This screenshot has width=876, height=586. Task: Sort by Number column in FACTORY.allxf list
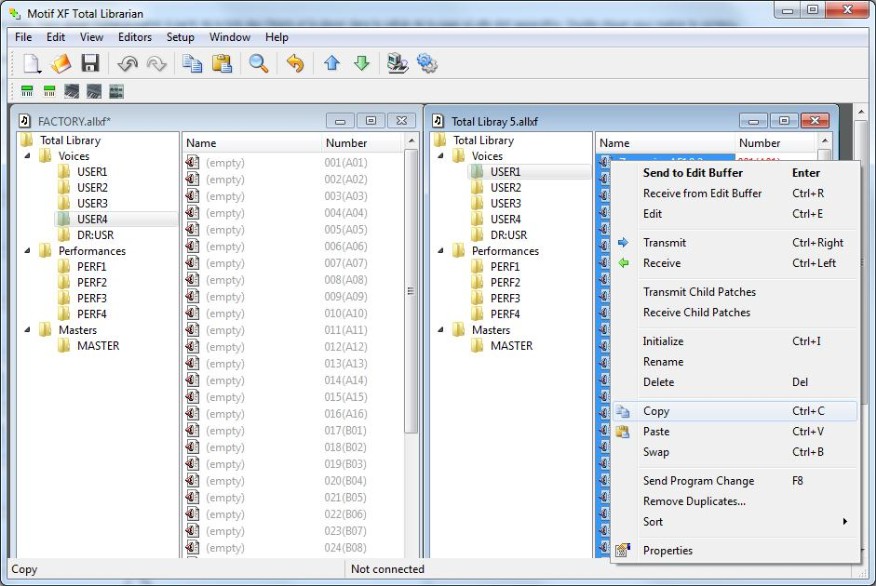coord(362,143)
